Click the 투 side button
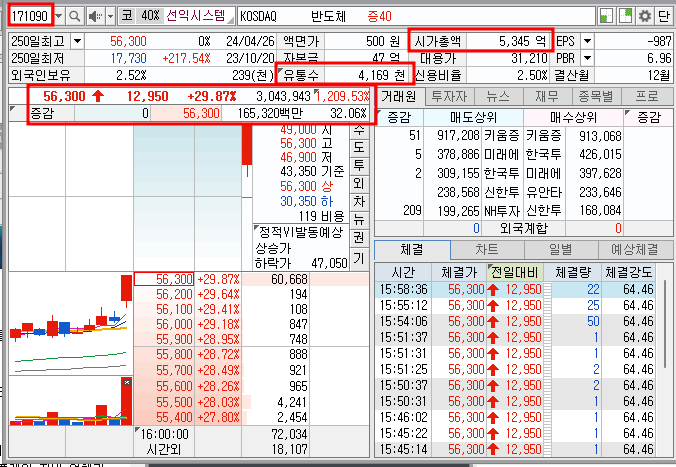Screen dimensions: 676x467 [x=359, y=165]
